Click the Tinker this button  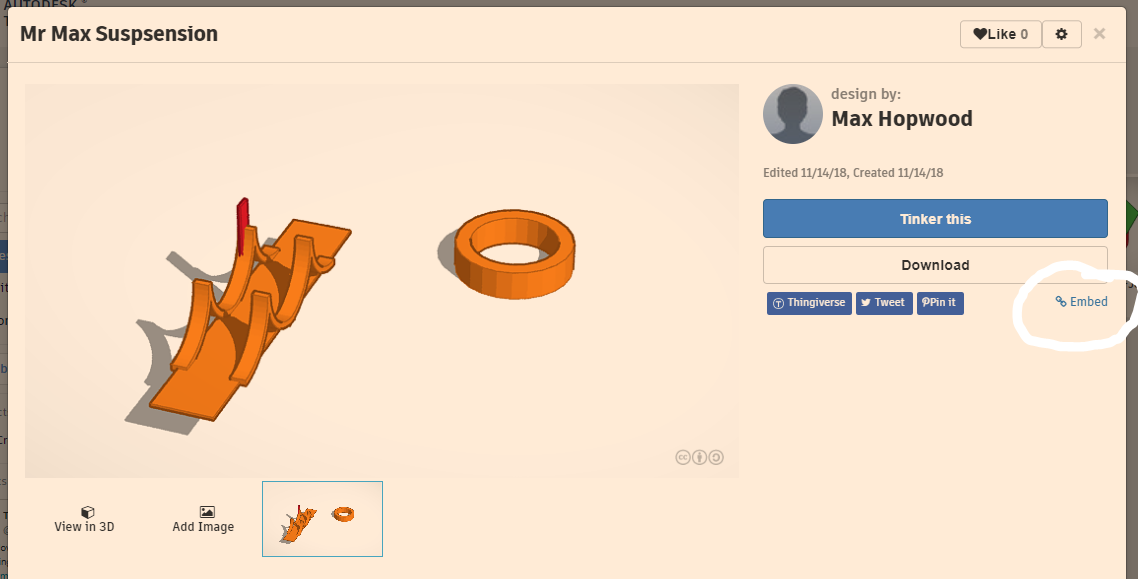pos(935,219)
